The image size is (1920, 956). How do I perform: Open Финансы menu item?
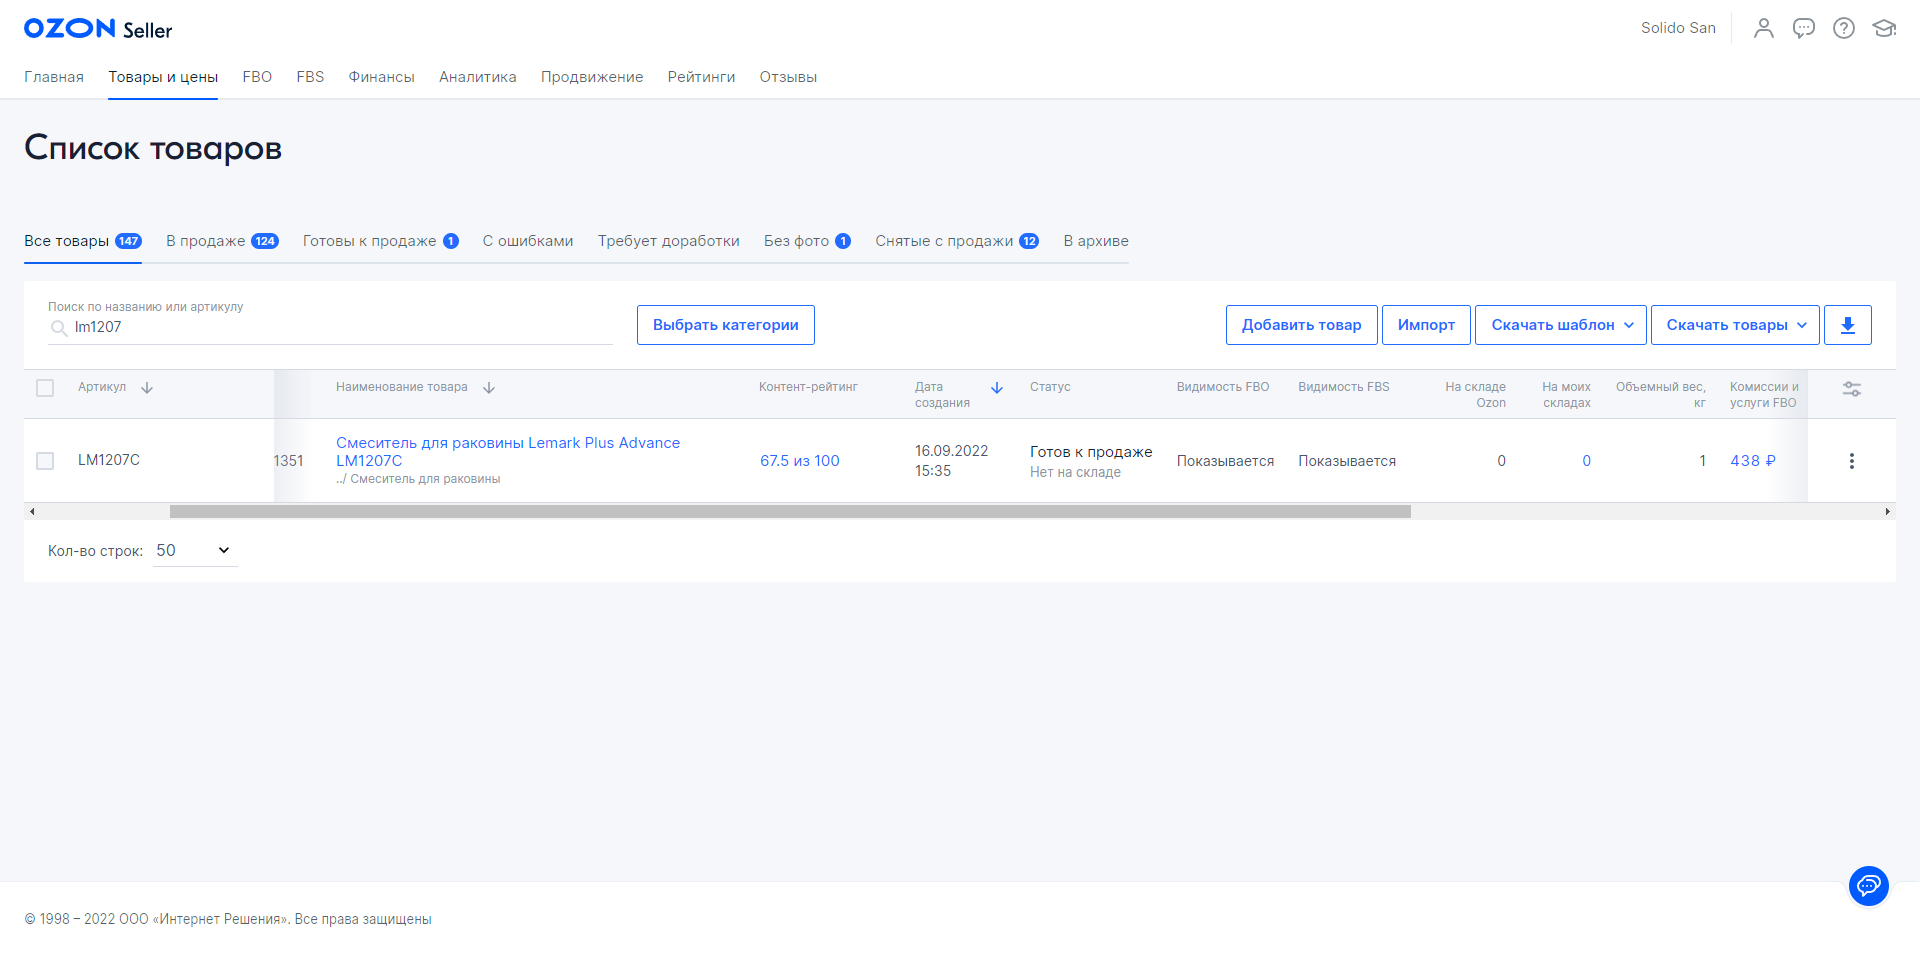[381, 77]
